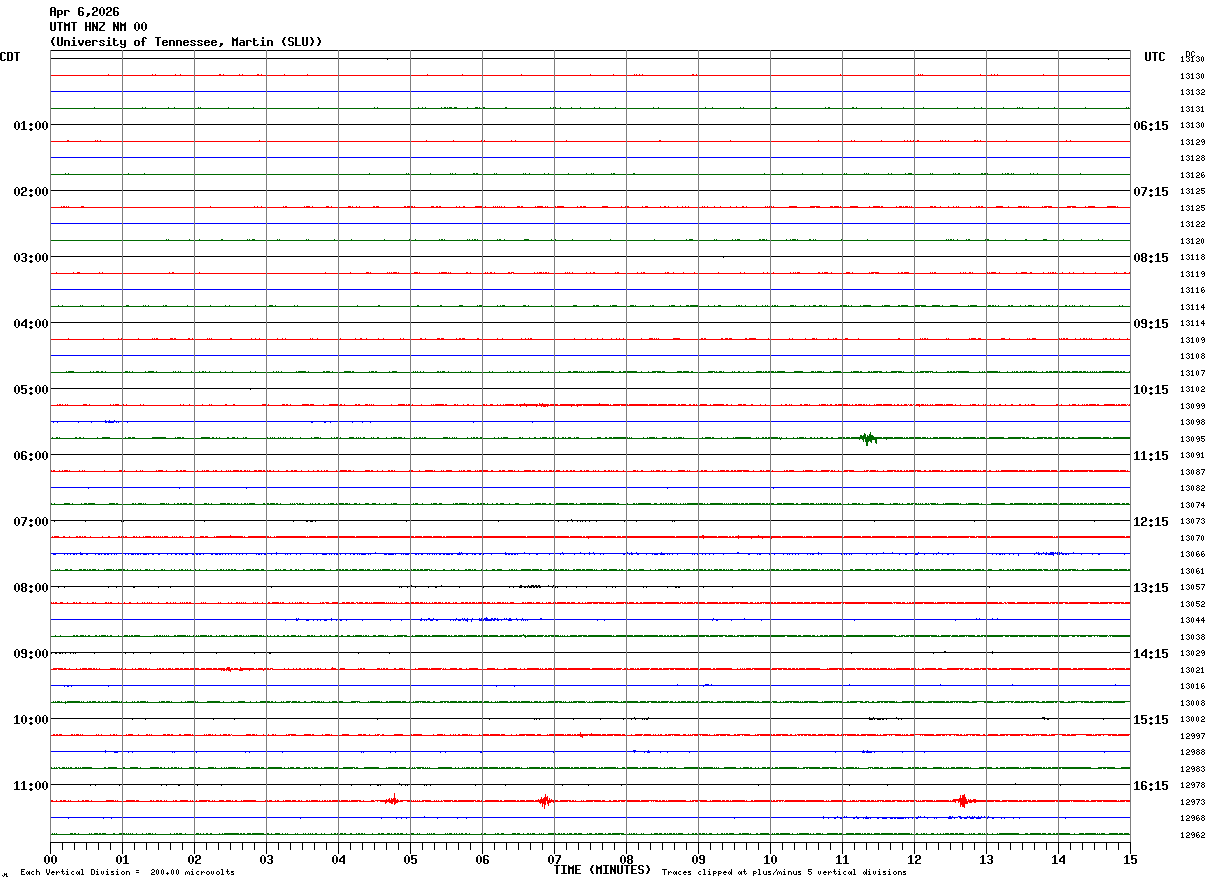Click the University of Tennessee, Martin (SLU) label
The width and height of the screenshot is (1210, 886).
pos(186,42)
